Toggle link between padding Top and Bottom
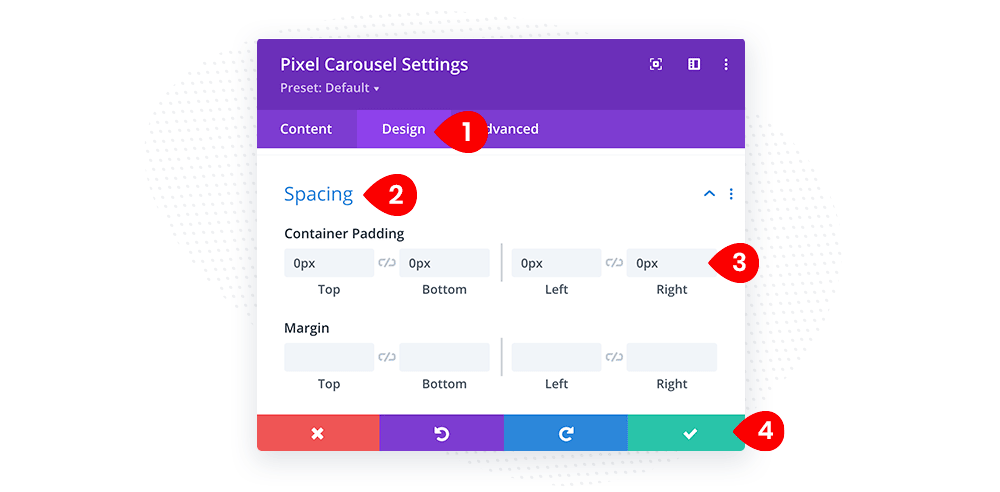 tap(386, 262)
